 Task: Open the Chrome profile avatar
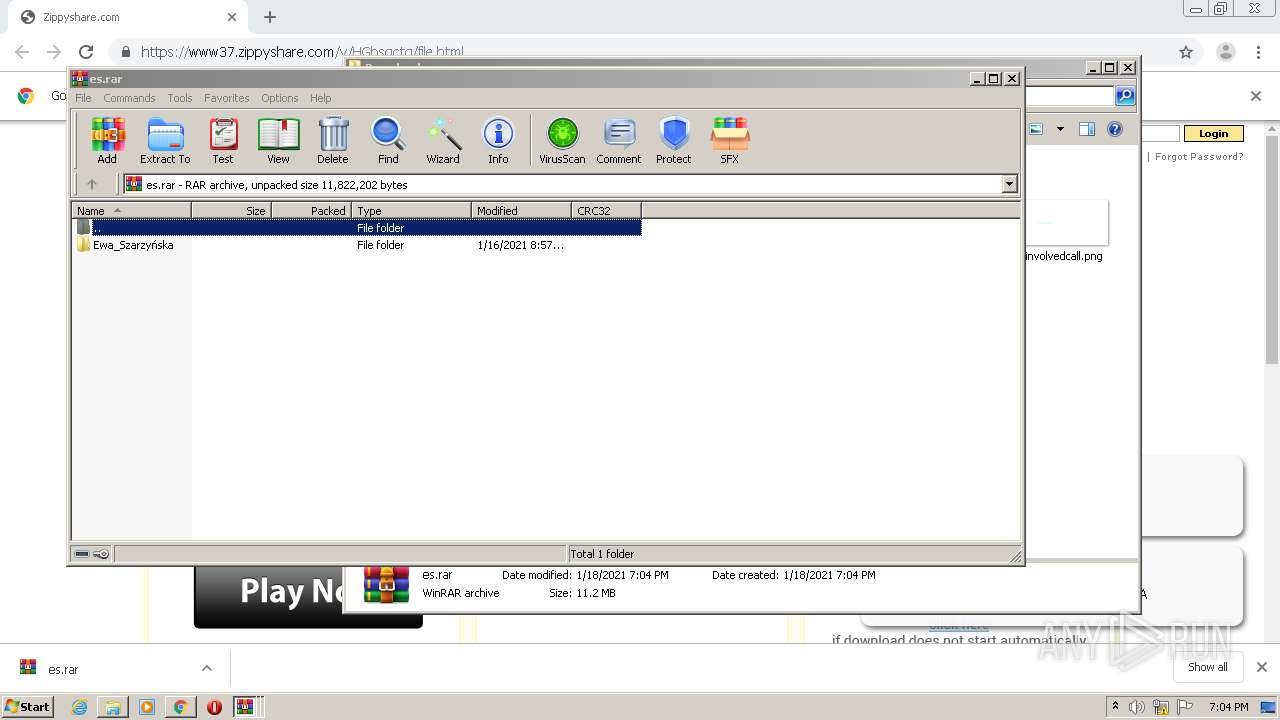1225,52
